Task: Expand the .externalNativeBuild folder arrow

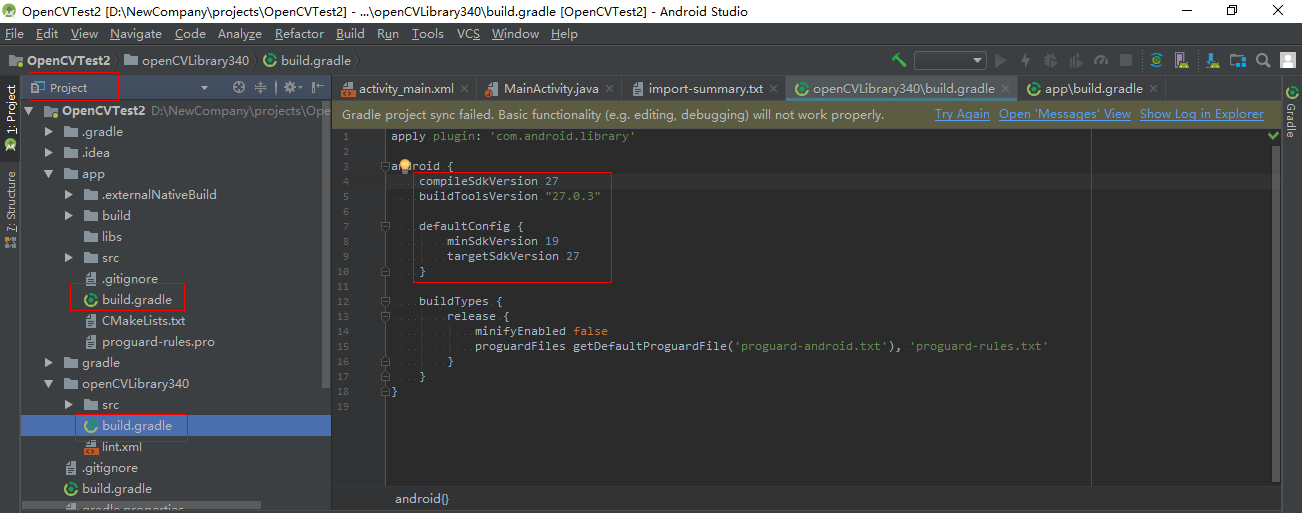Action: coord(69,195)
